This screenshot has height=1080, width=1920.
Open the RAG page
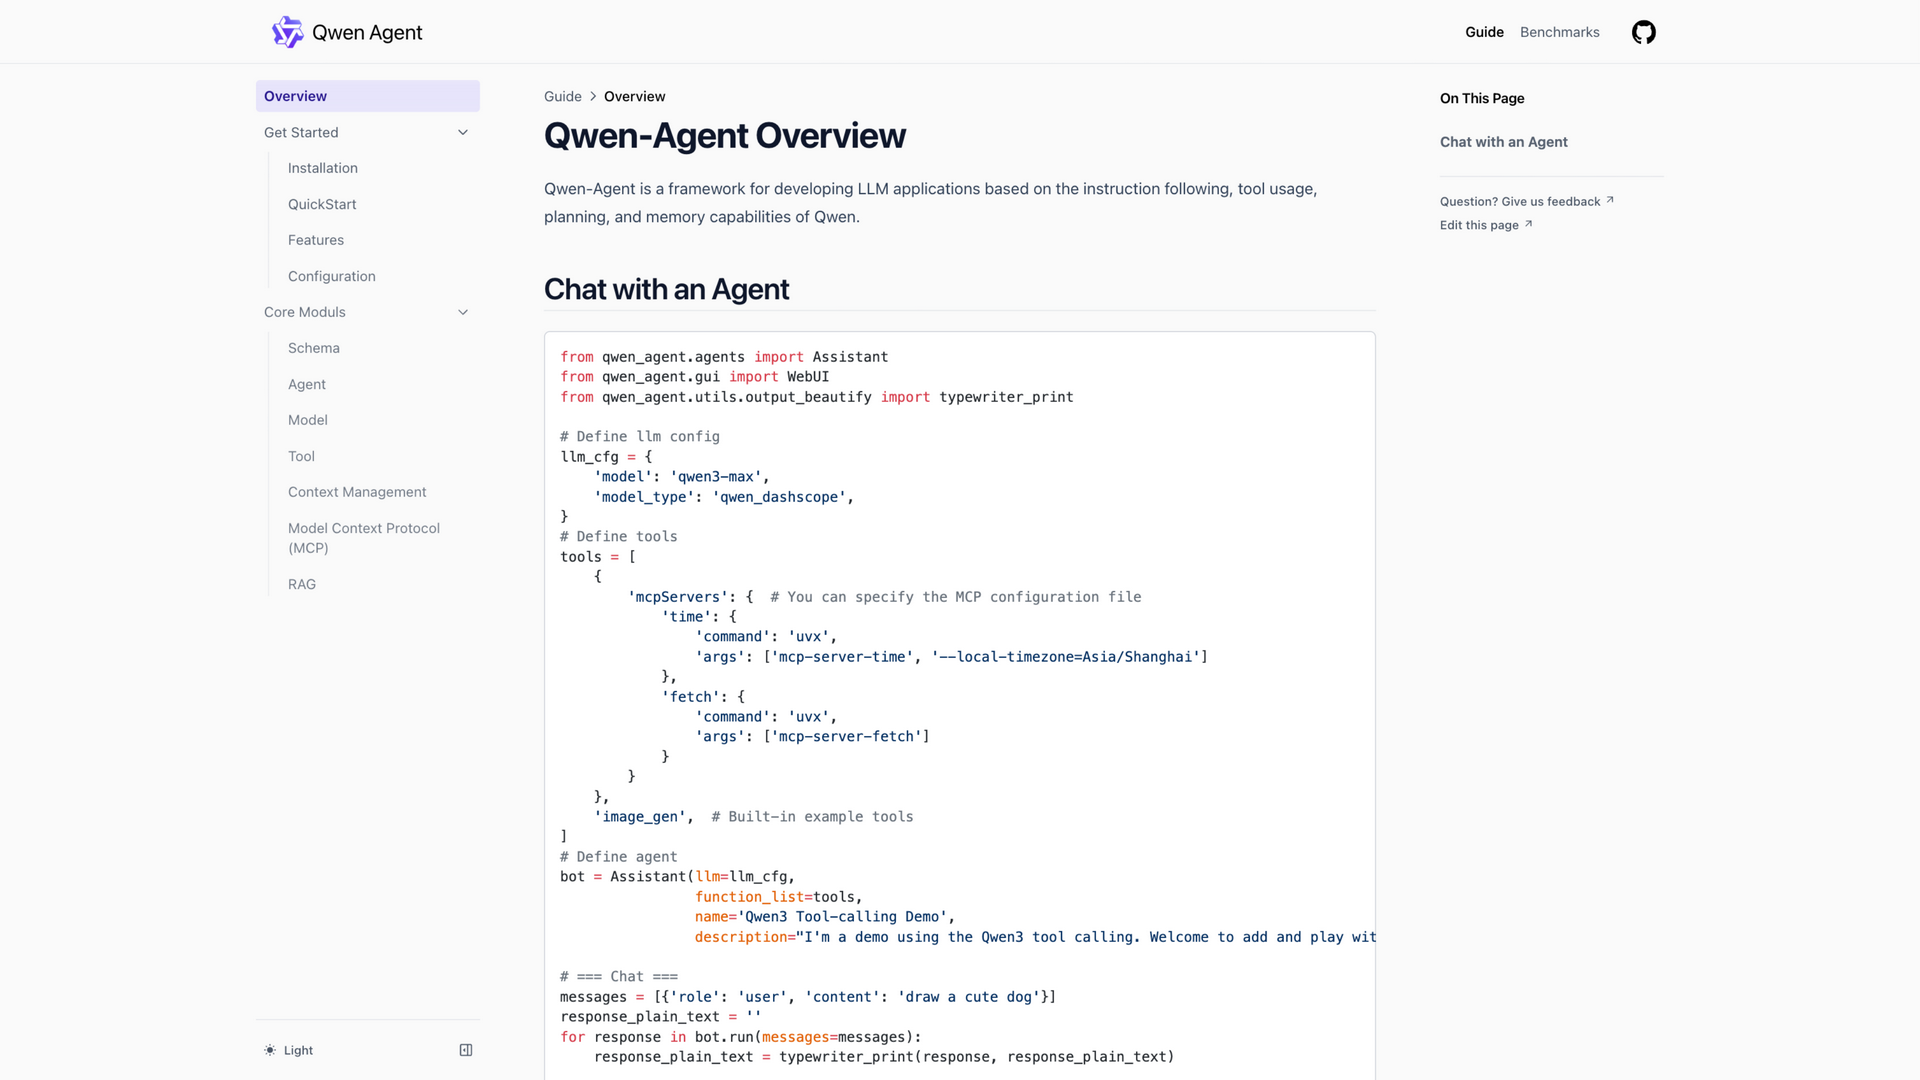pos(302,584)
